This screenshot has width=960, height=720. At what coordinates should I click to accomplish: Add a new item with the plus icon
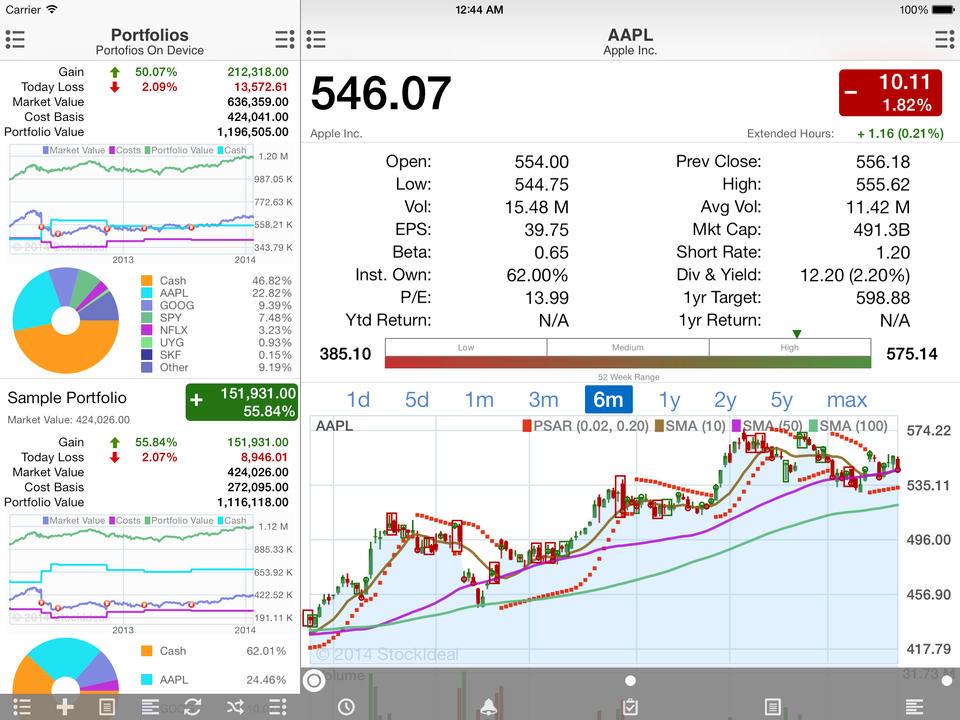coord(63,707)
